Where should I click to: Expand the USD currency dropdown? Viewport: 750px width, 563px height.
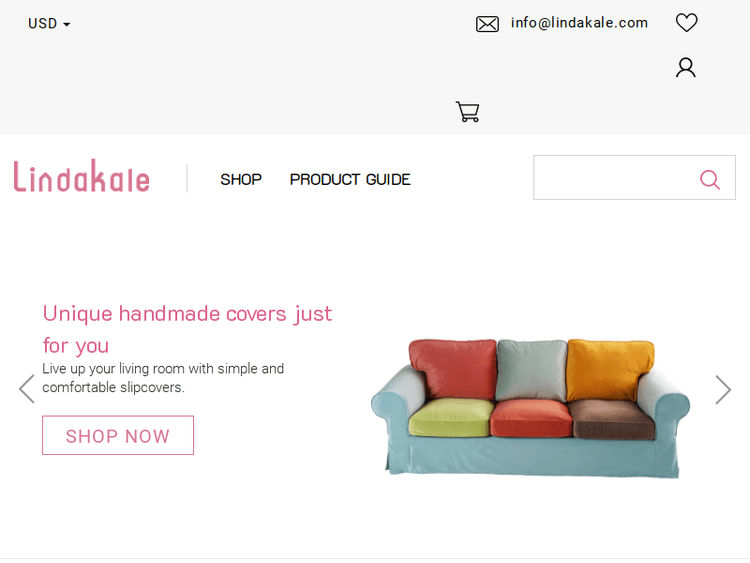(49, 23)
